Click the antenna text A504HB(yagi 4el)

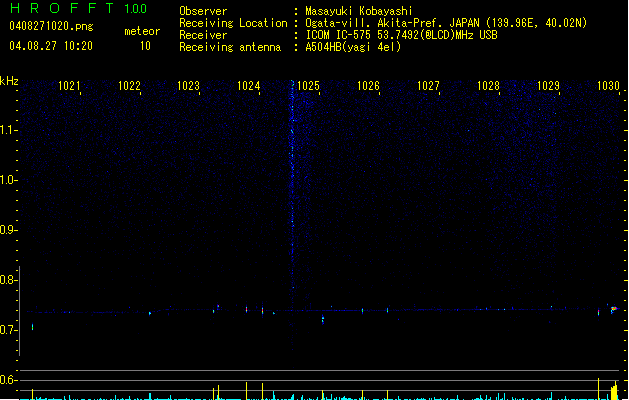click(353, 47)
